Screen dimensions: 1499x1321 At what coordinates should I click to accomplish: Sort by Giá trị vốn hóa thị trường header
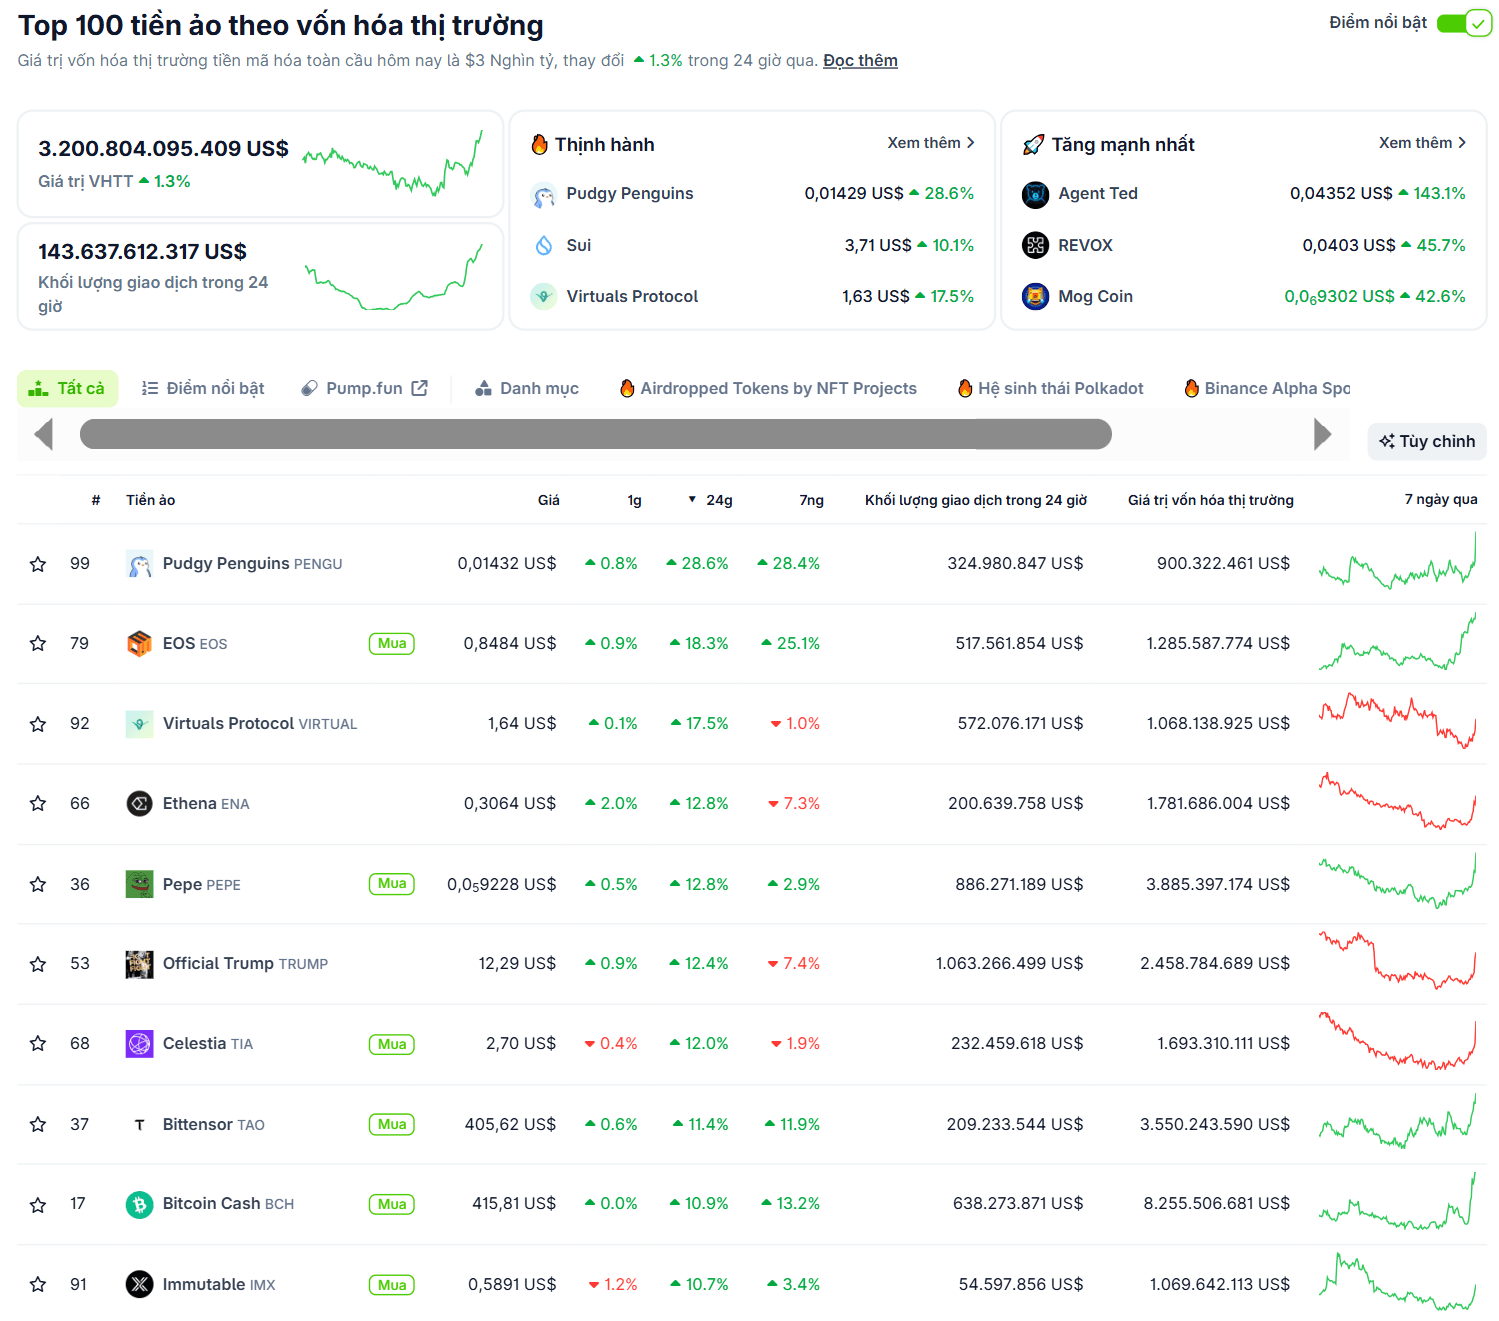pos(1211,500)
